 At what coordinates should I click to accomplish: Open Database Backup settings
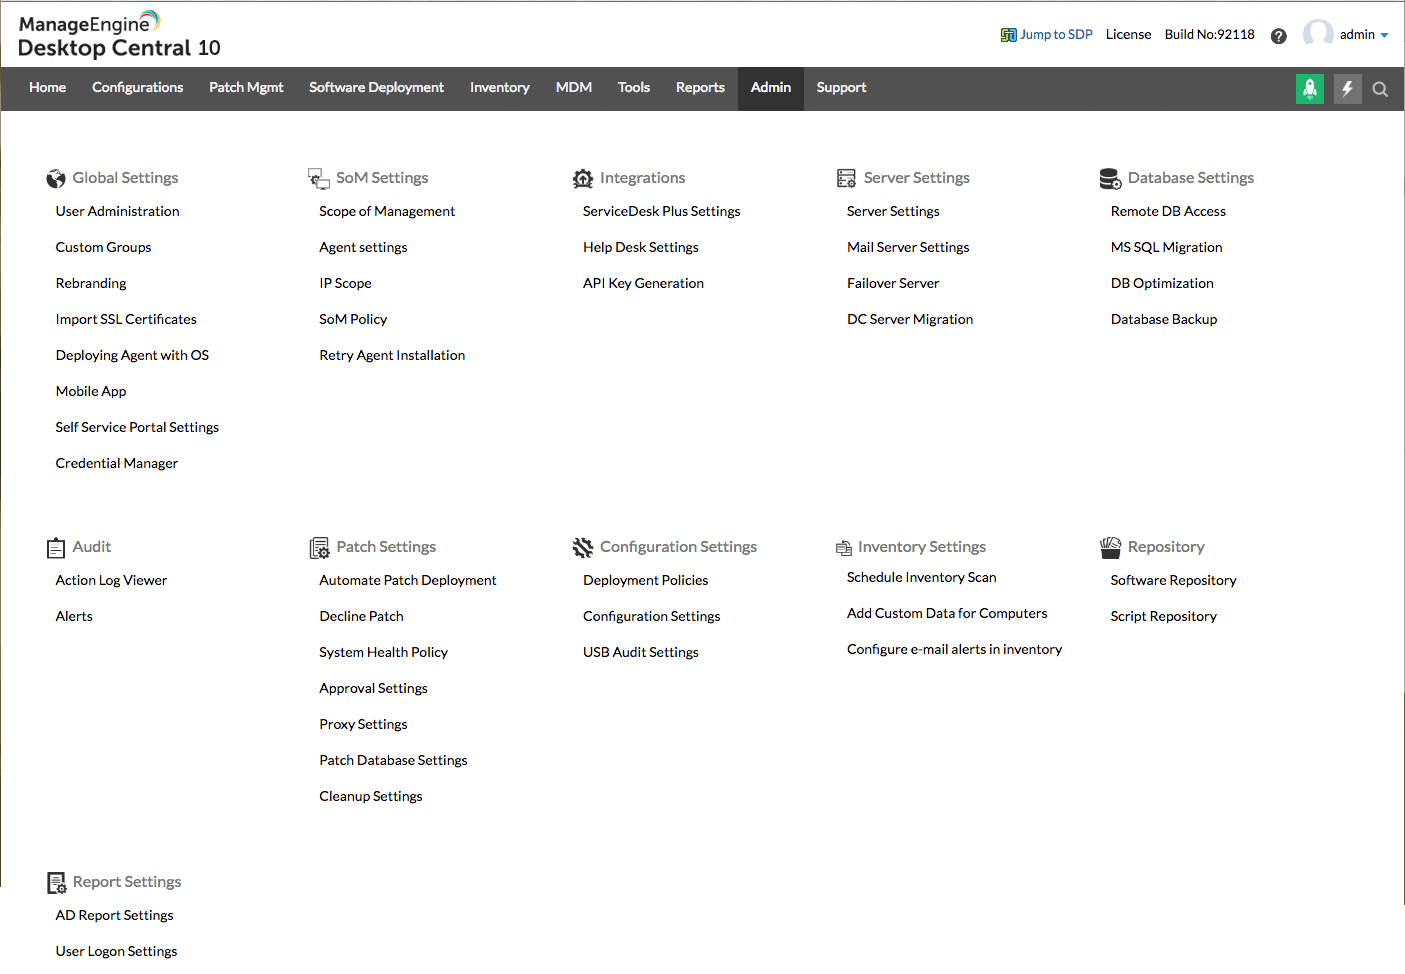[1164, 320]
